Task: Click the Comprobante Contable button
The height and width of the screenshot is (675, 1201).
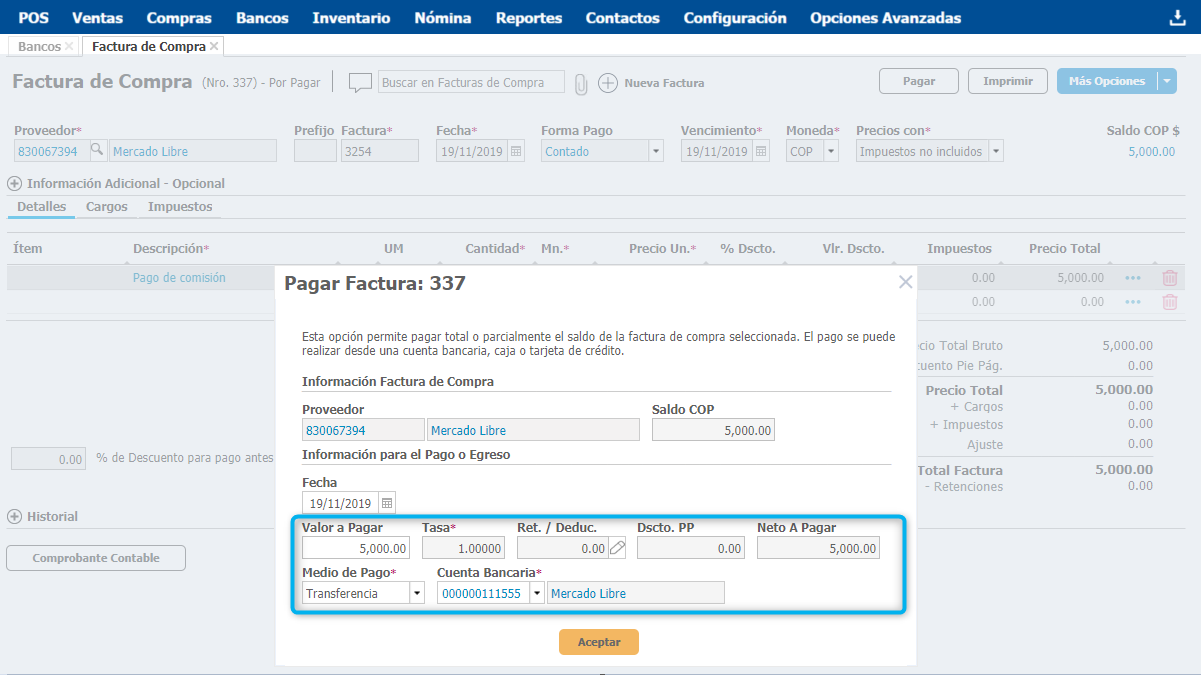Action: point(96,558)
